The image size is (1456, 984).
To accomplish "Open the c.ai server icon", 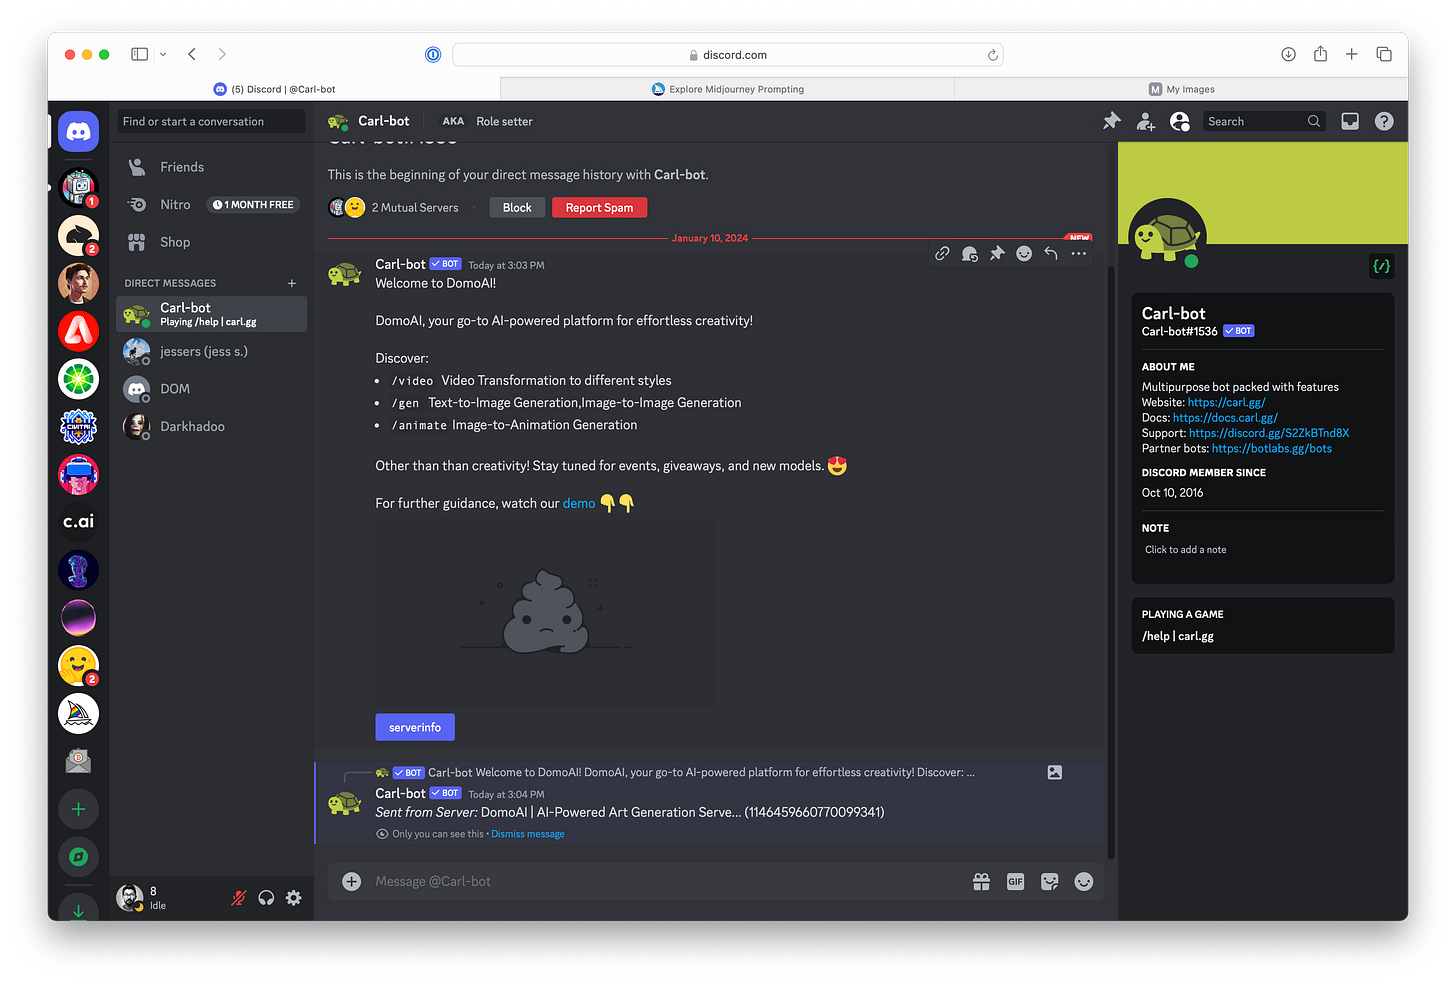I will coord(78,521).
